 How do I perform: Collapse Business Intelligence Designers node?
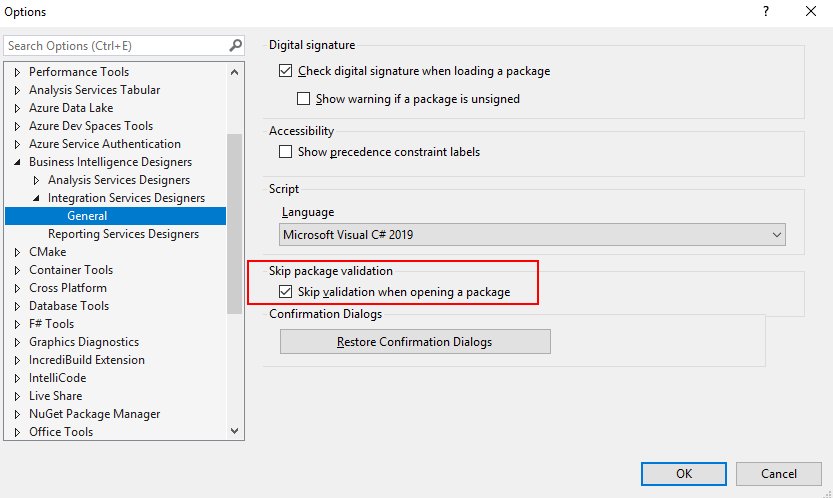[x=17, y=162]
